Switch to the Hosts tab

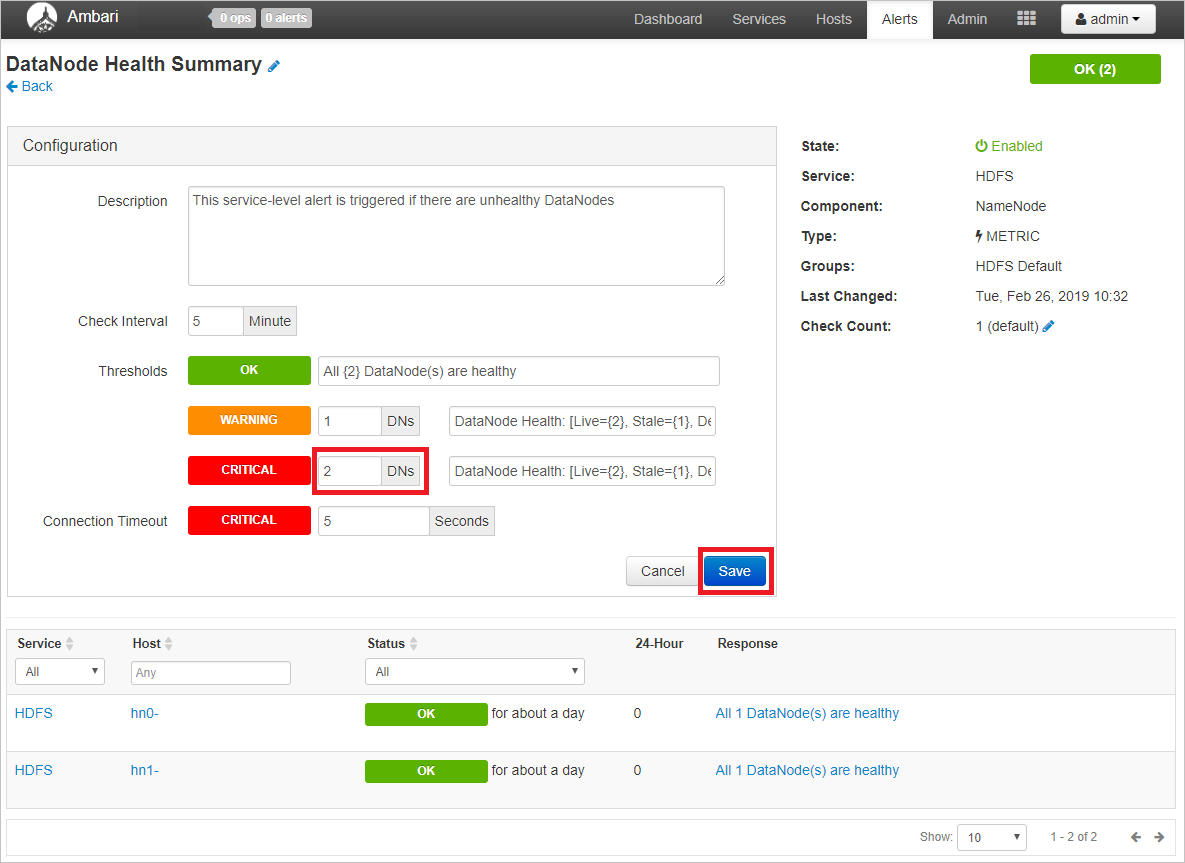point(833,18)
